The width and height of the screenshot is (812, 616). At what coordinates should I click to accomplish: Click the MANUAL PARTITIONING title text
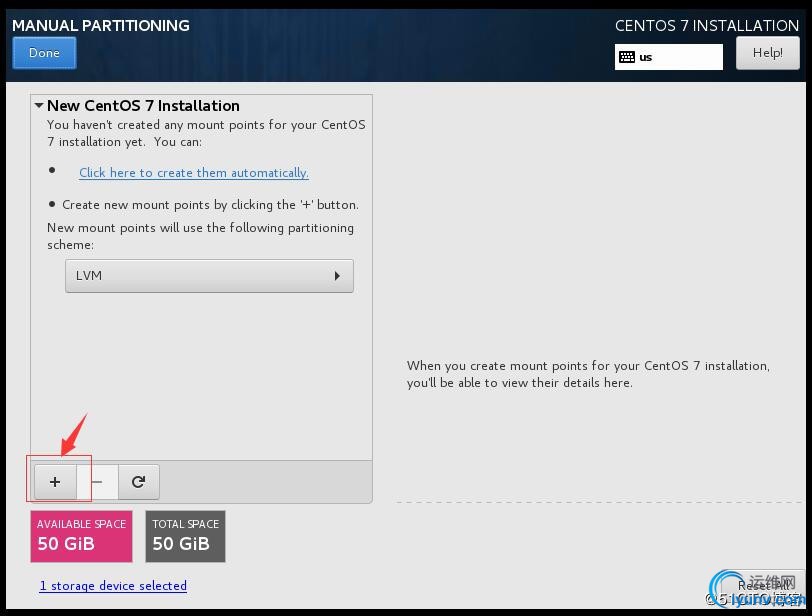[100, 25]
